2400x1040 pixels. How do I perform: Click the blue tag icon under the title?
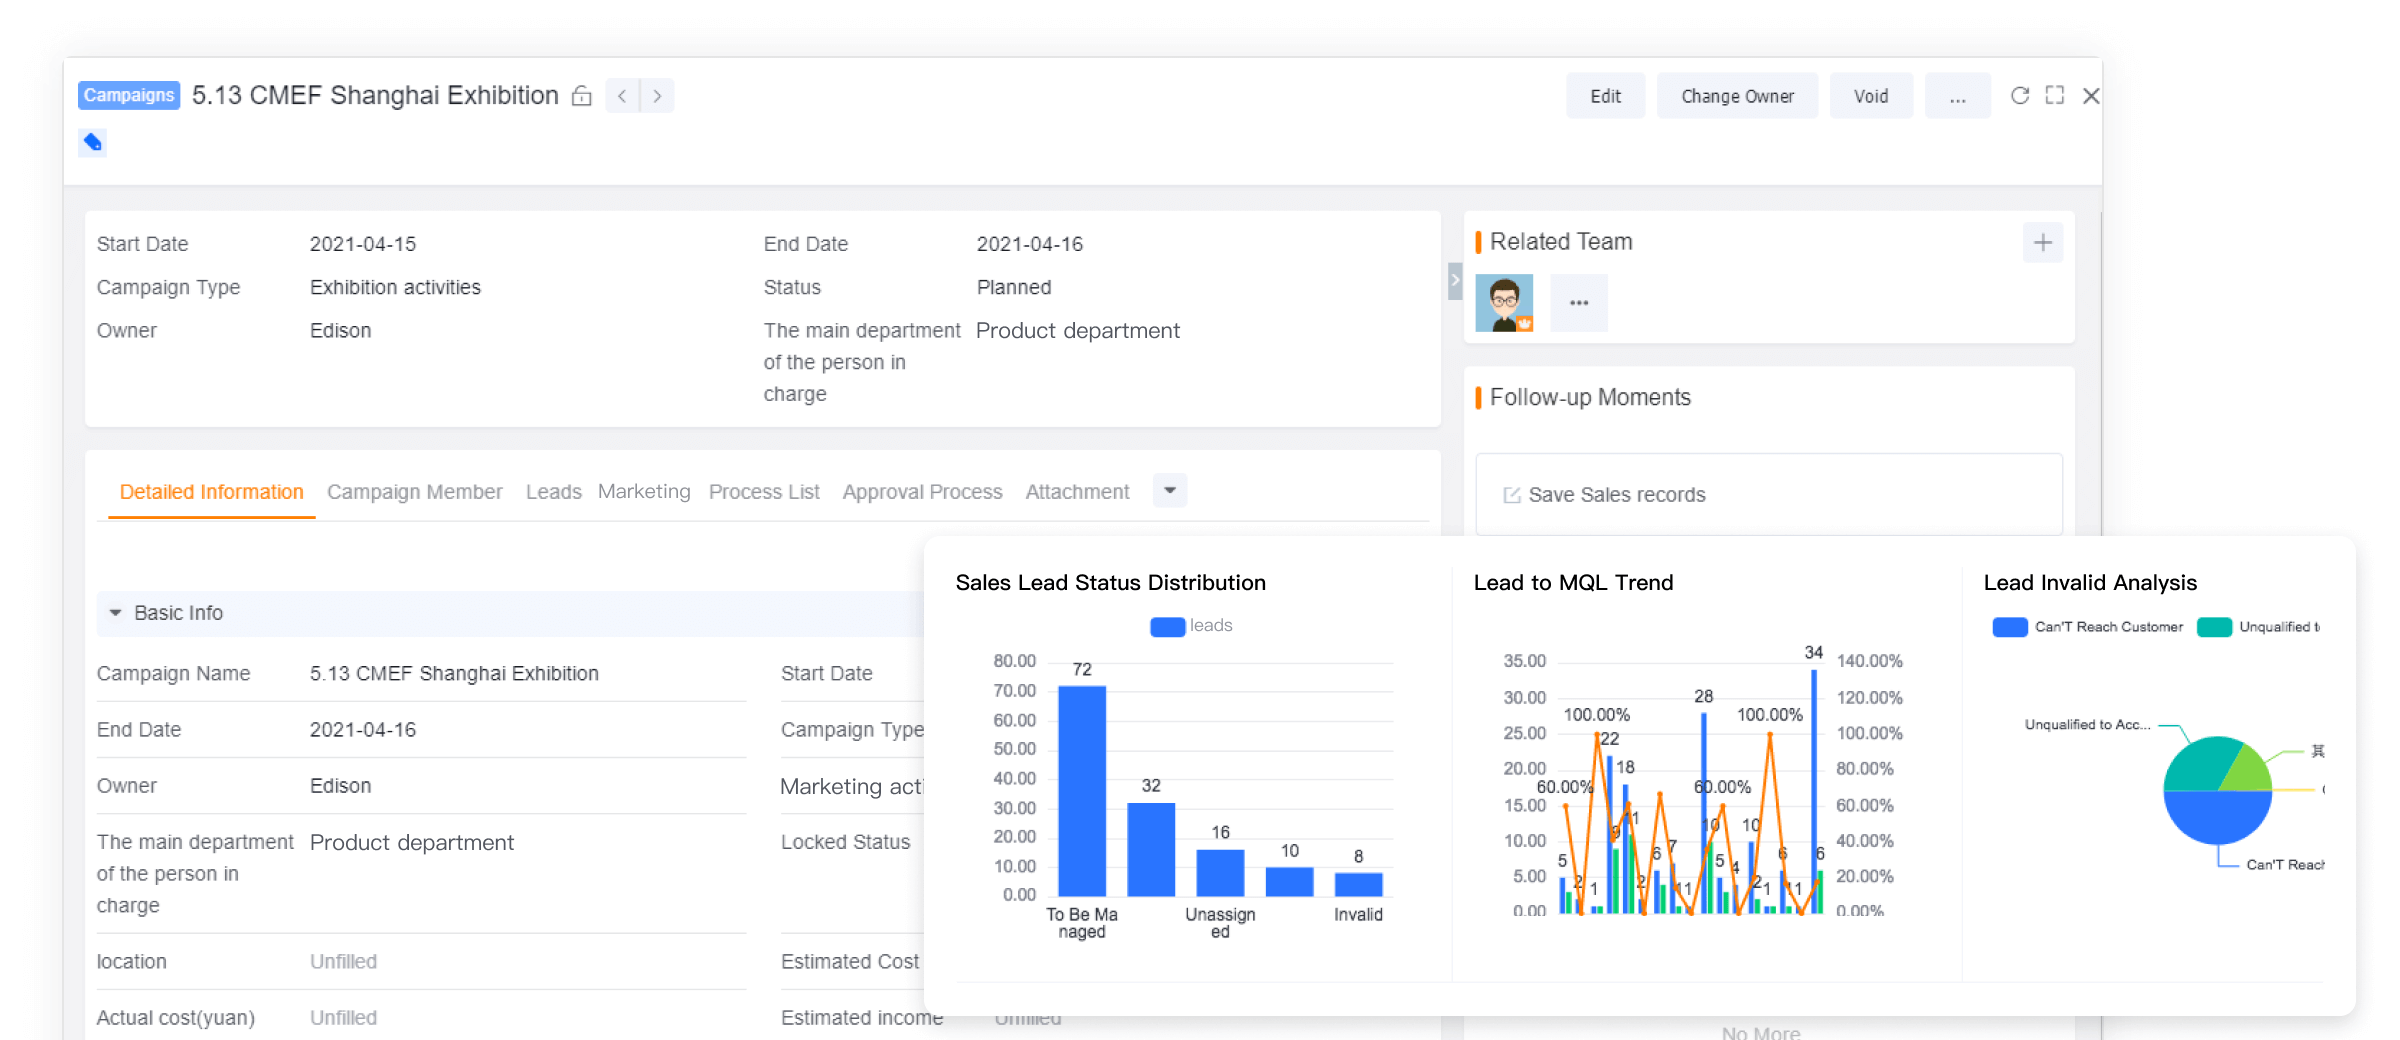tap(92, 142)
